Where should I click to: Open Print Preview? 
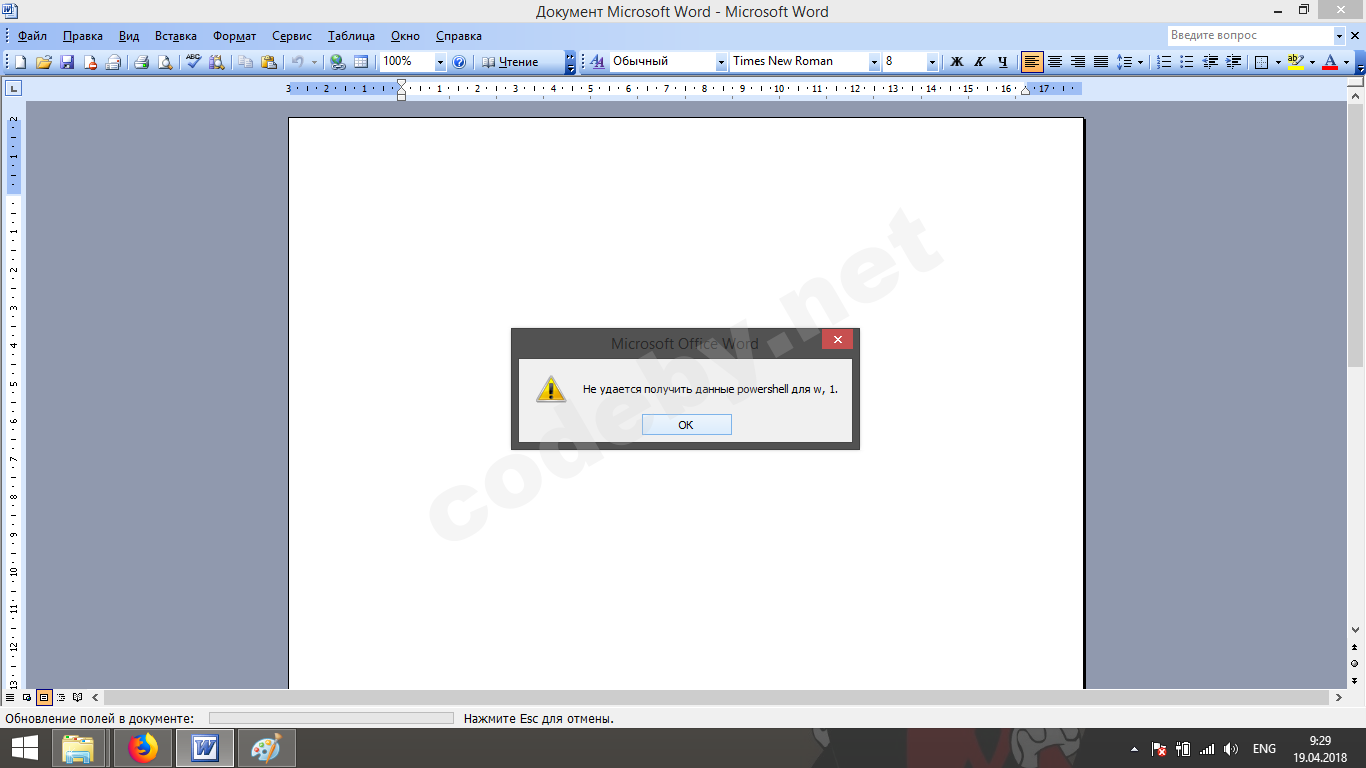coord(164,62)
